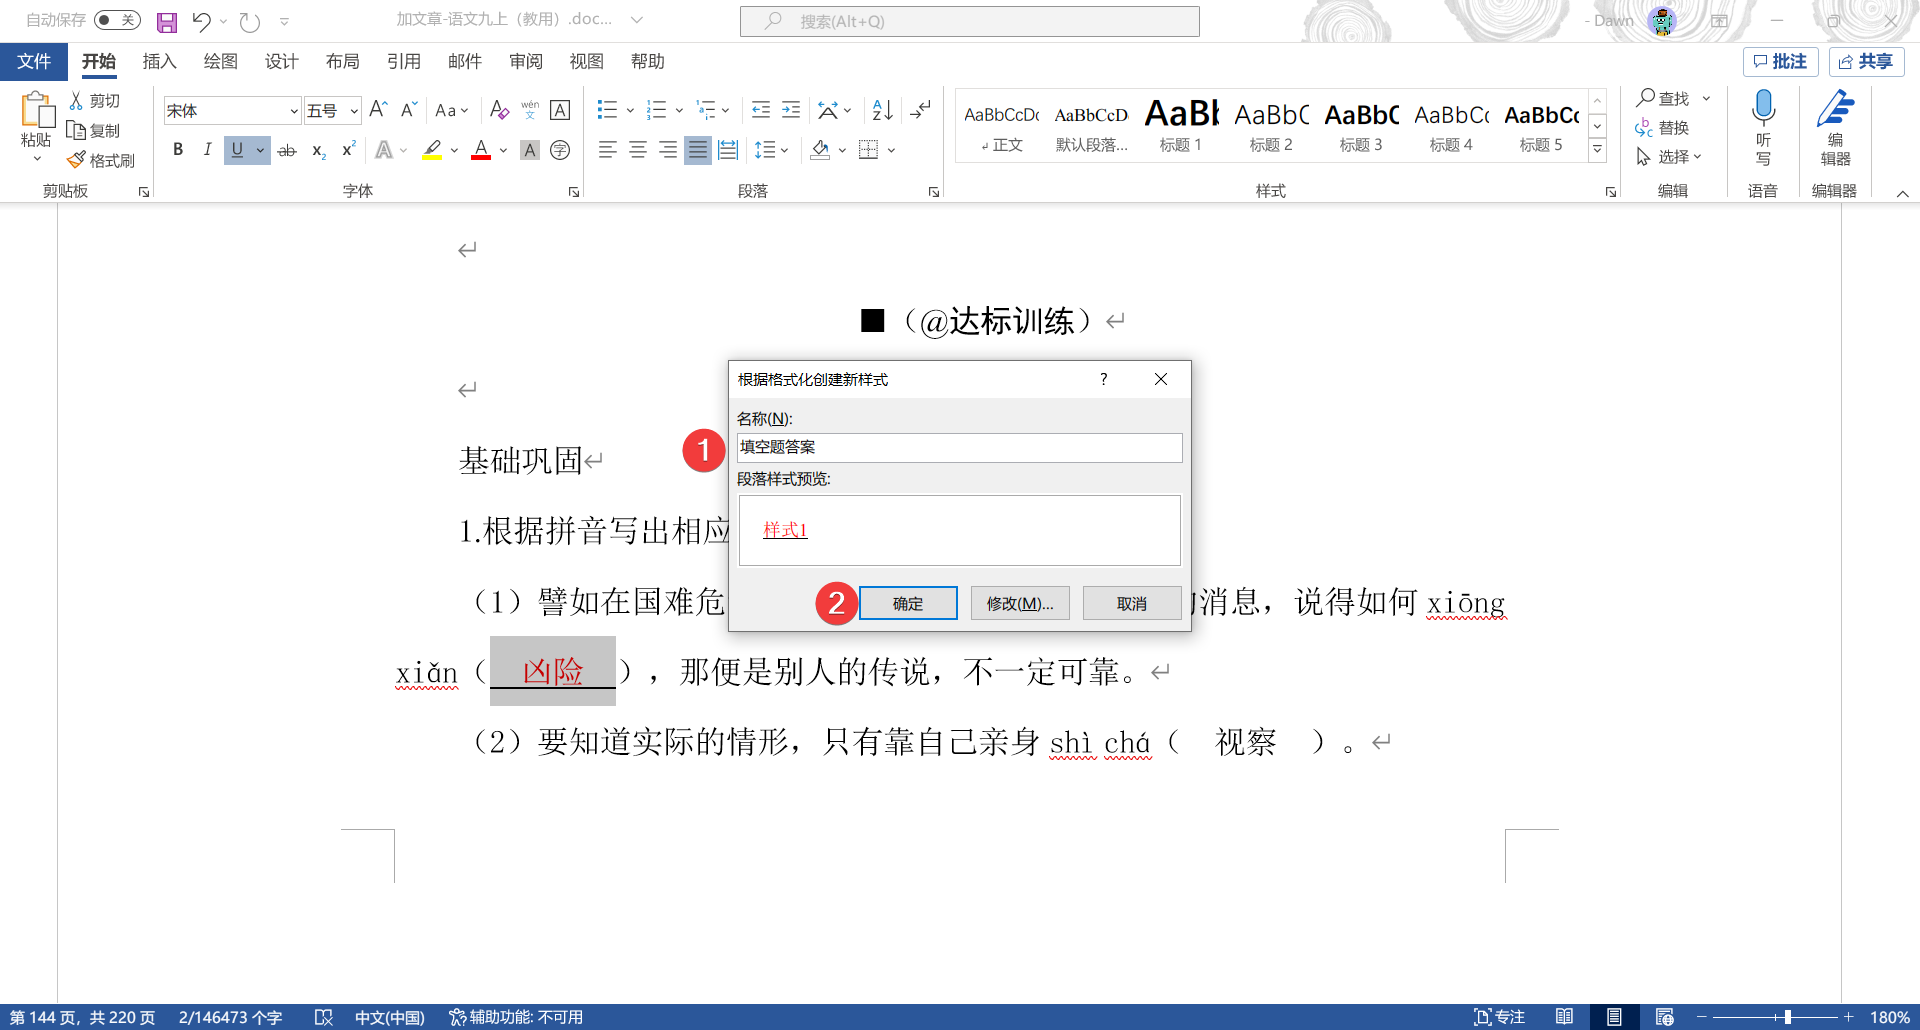
Task: Click the 共享 share button
Action: 1866,62
